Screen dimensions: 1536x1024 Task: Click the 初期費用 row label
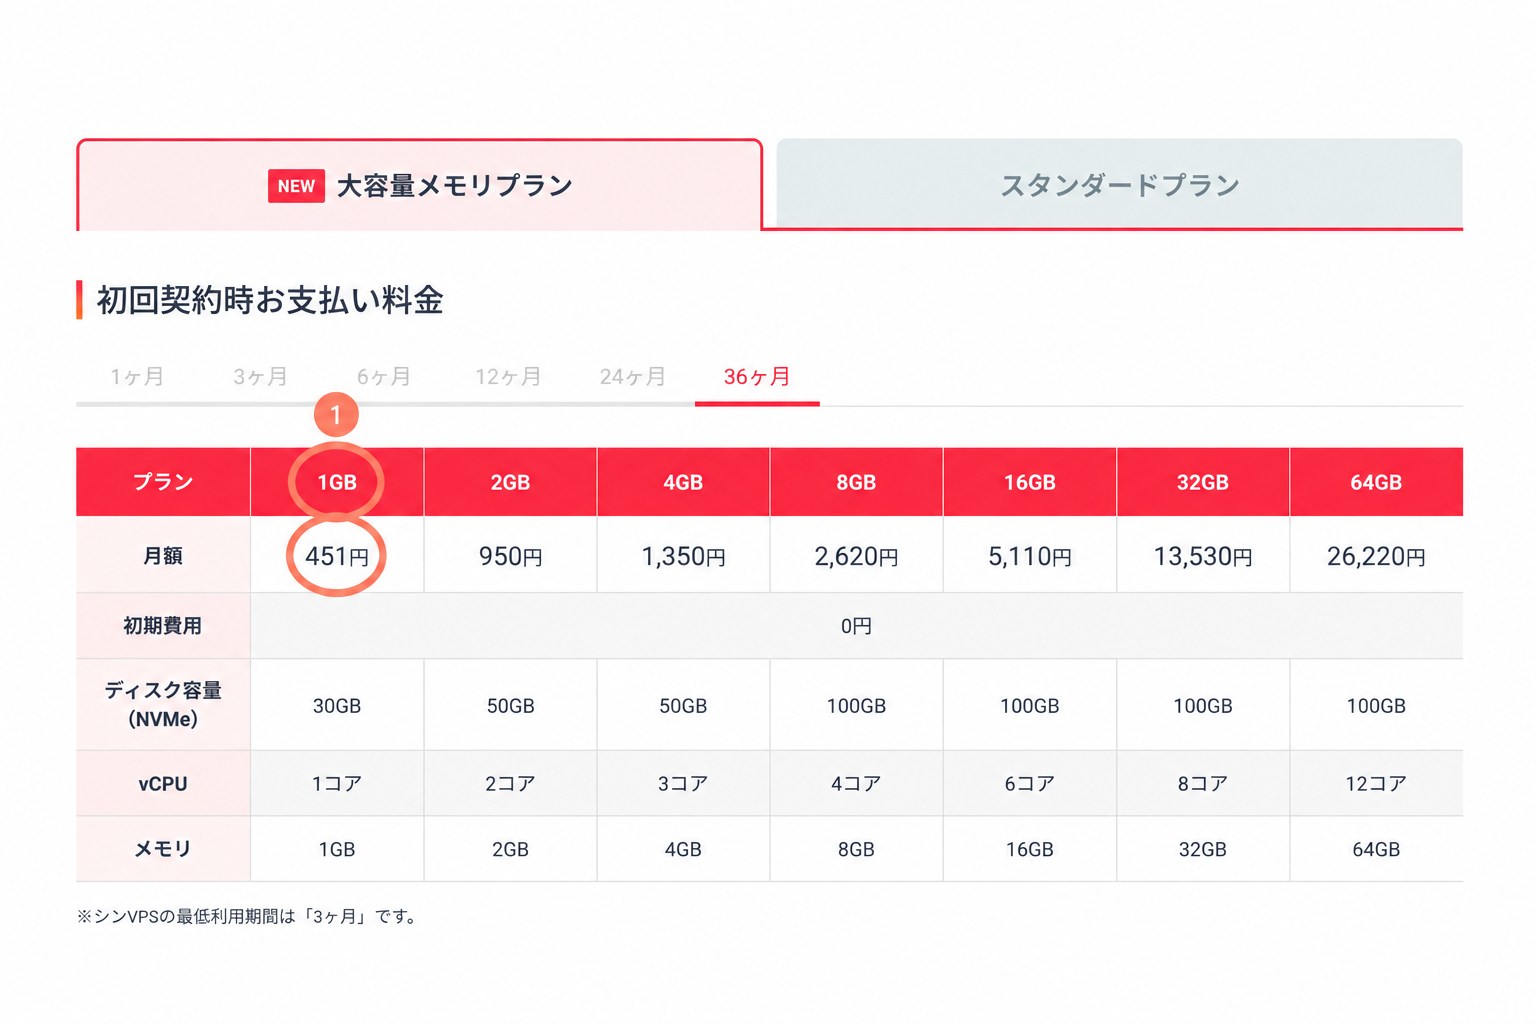click(x=163, y=625)
